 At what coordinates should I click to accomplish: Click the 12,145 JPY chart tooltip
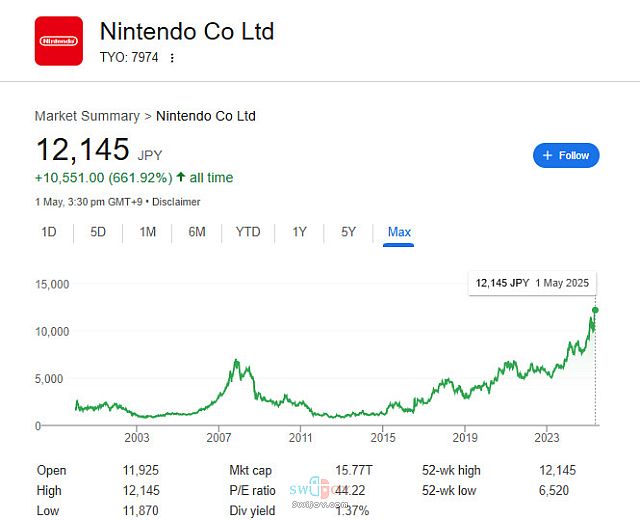click(x=532, y=283)
